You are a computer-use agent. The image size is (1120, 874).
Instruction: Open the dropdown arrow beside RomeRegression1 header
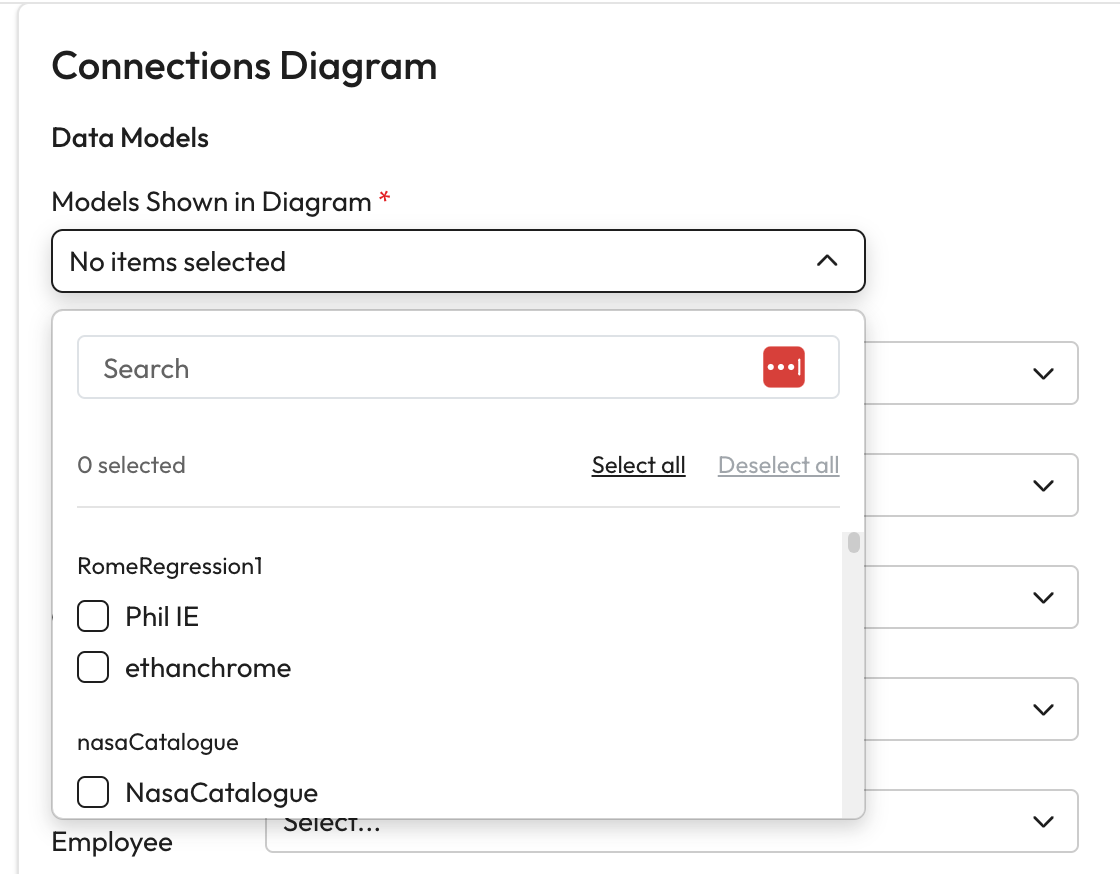(1043, 597)
